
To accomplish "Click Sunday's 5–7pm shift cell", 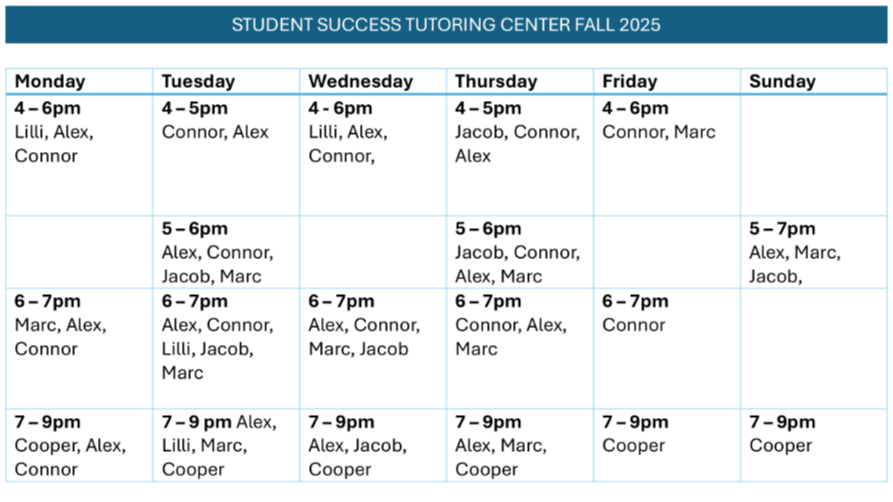I will (x=814, y=252).
